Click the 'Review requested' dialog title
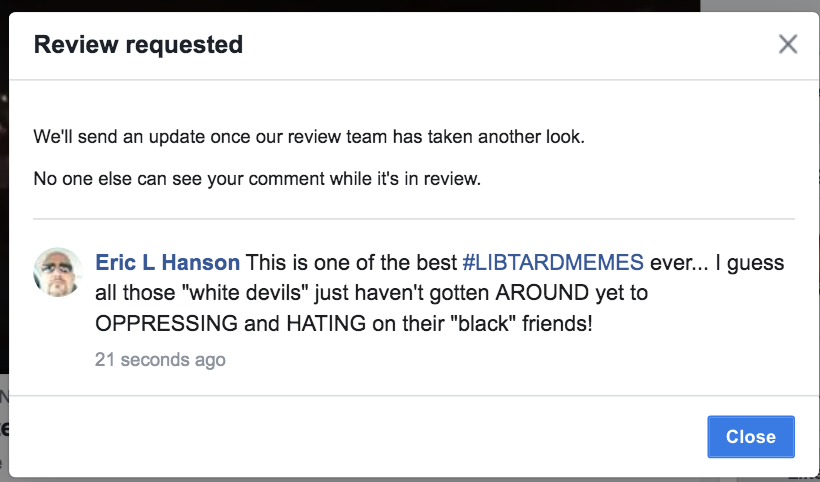Image resolution: width=820 pixels, height=482 pixels. click(x=138, y=44)
